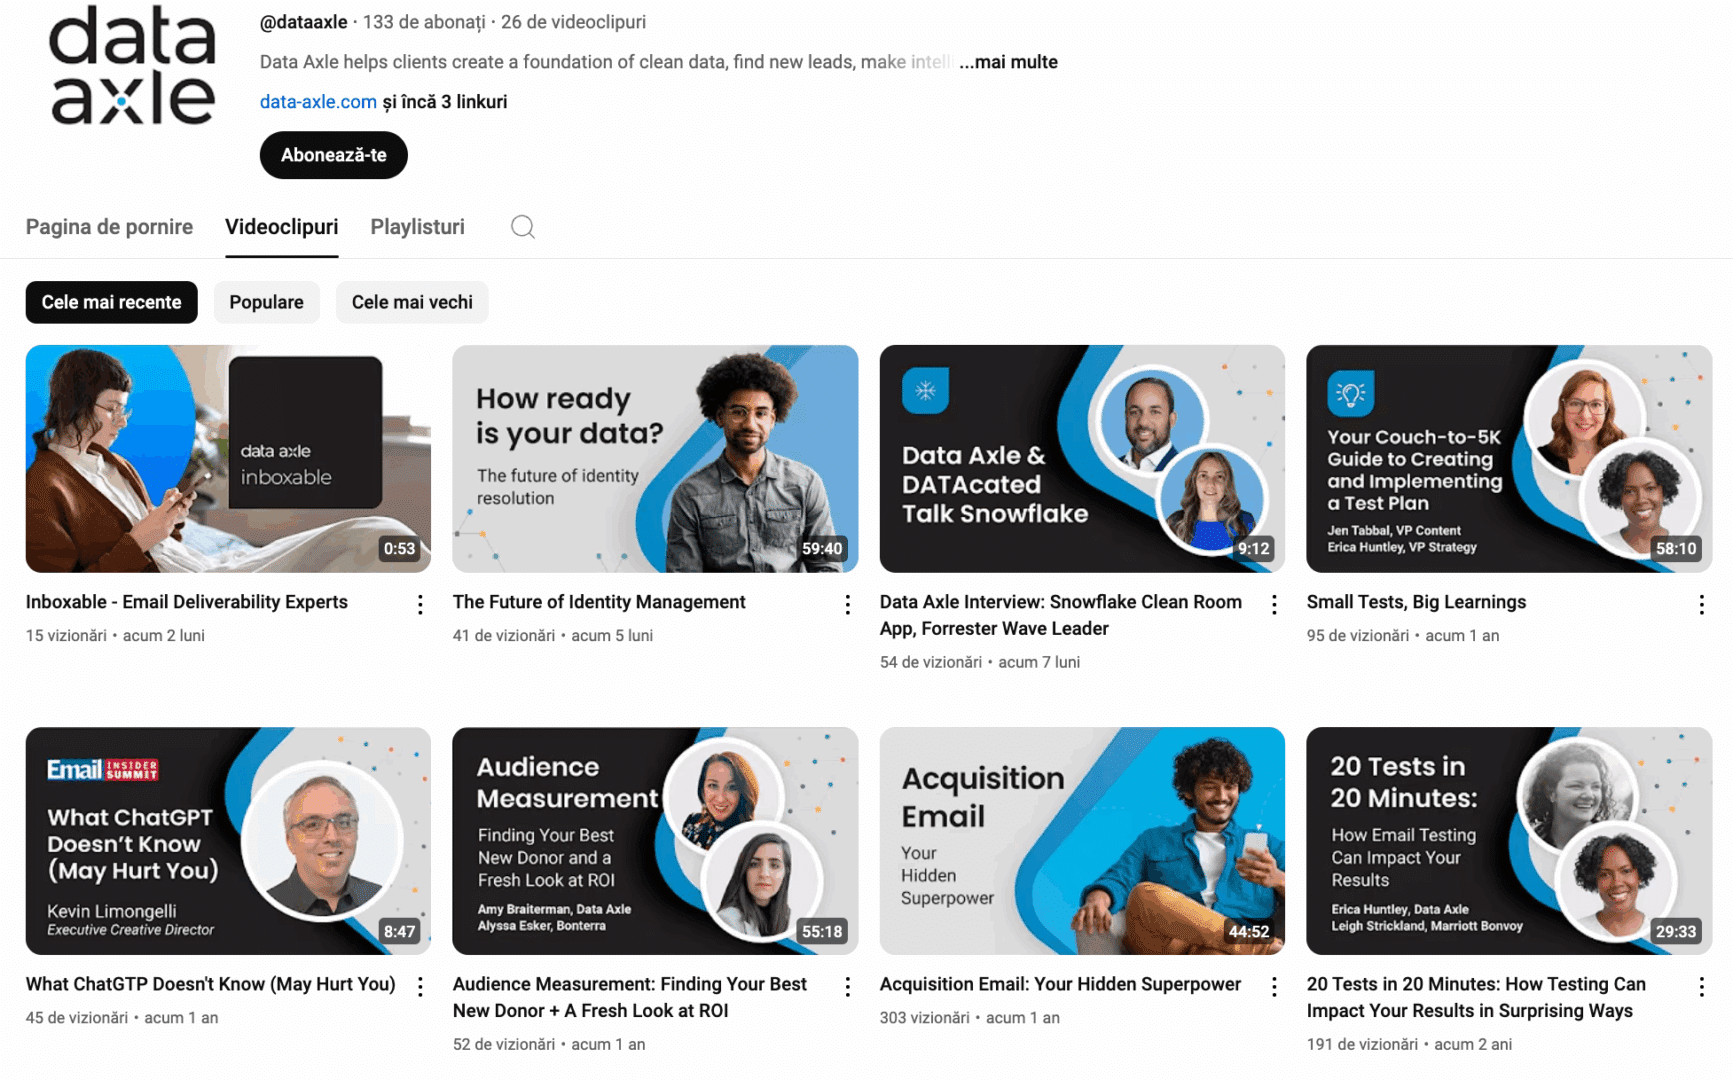The width and height of the screenshot is (1733, 1080).
Task: Expand the description with mai multe
Action: pos(1008,61)
